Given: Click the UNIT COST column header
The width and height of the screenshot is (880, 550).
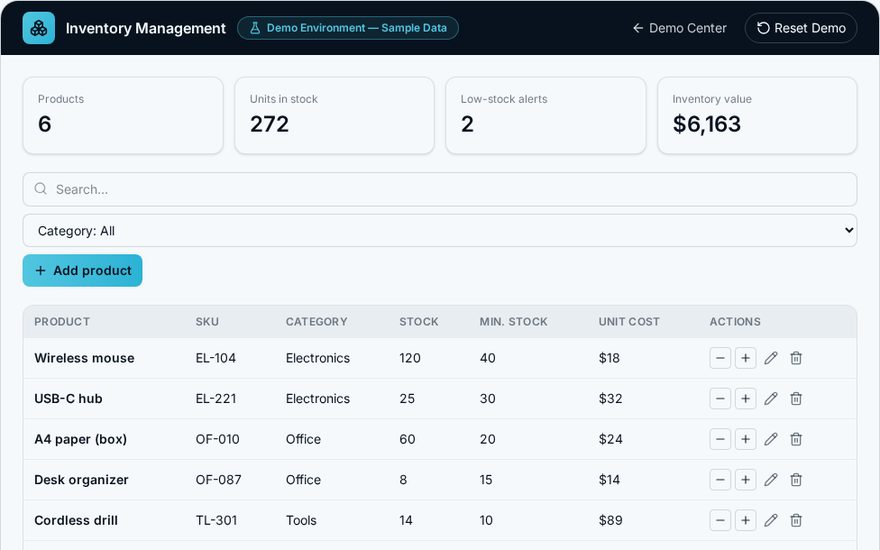Looking at the screenshot, I should tap(629, 322).
